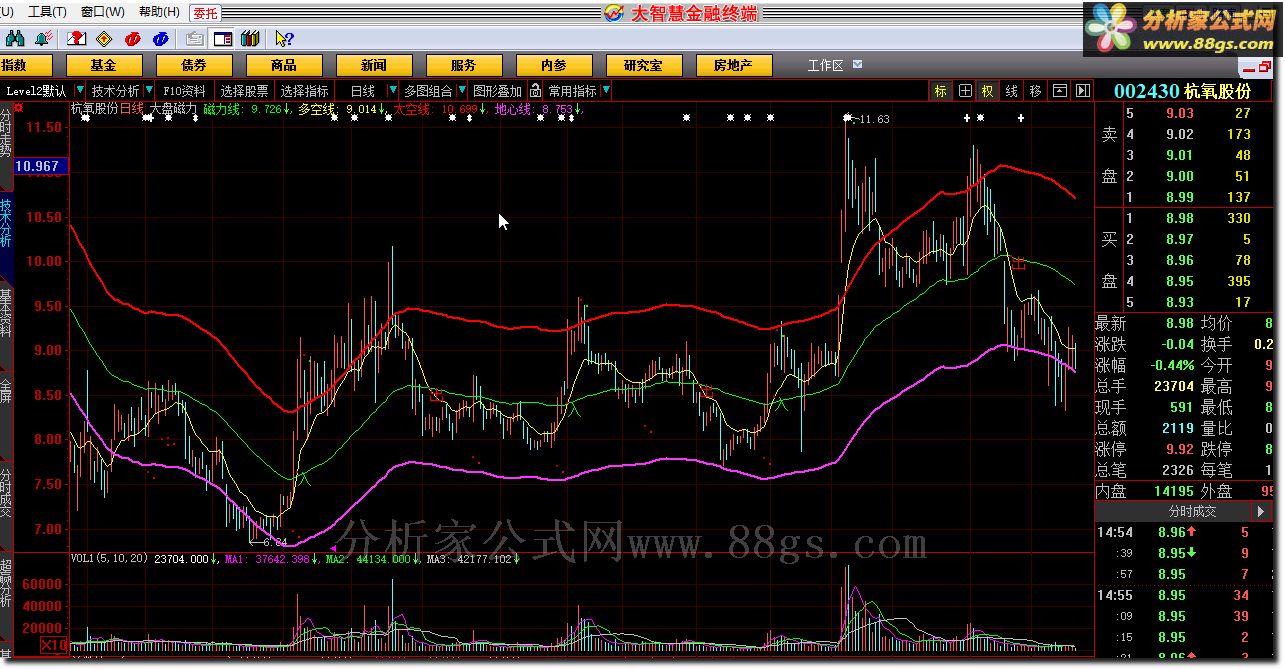This screenshot has width=1285, height=669.
Task: Click the yellow diamond toolbar icon
Action: pos(104,39)
